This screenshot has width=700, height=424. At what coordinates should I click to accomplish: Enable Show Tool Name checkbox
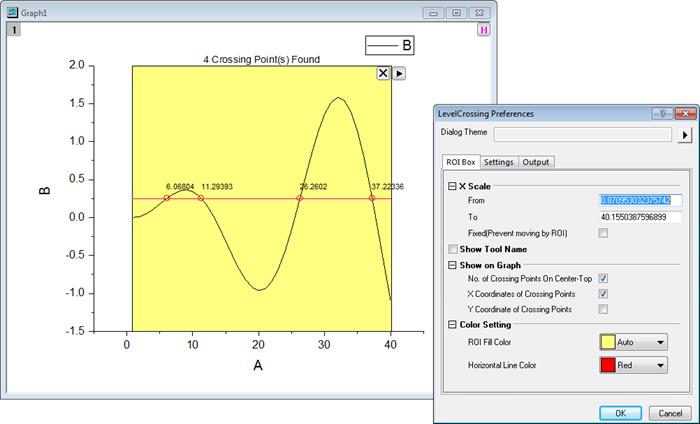[453, 249]
